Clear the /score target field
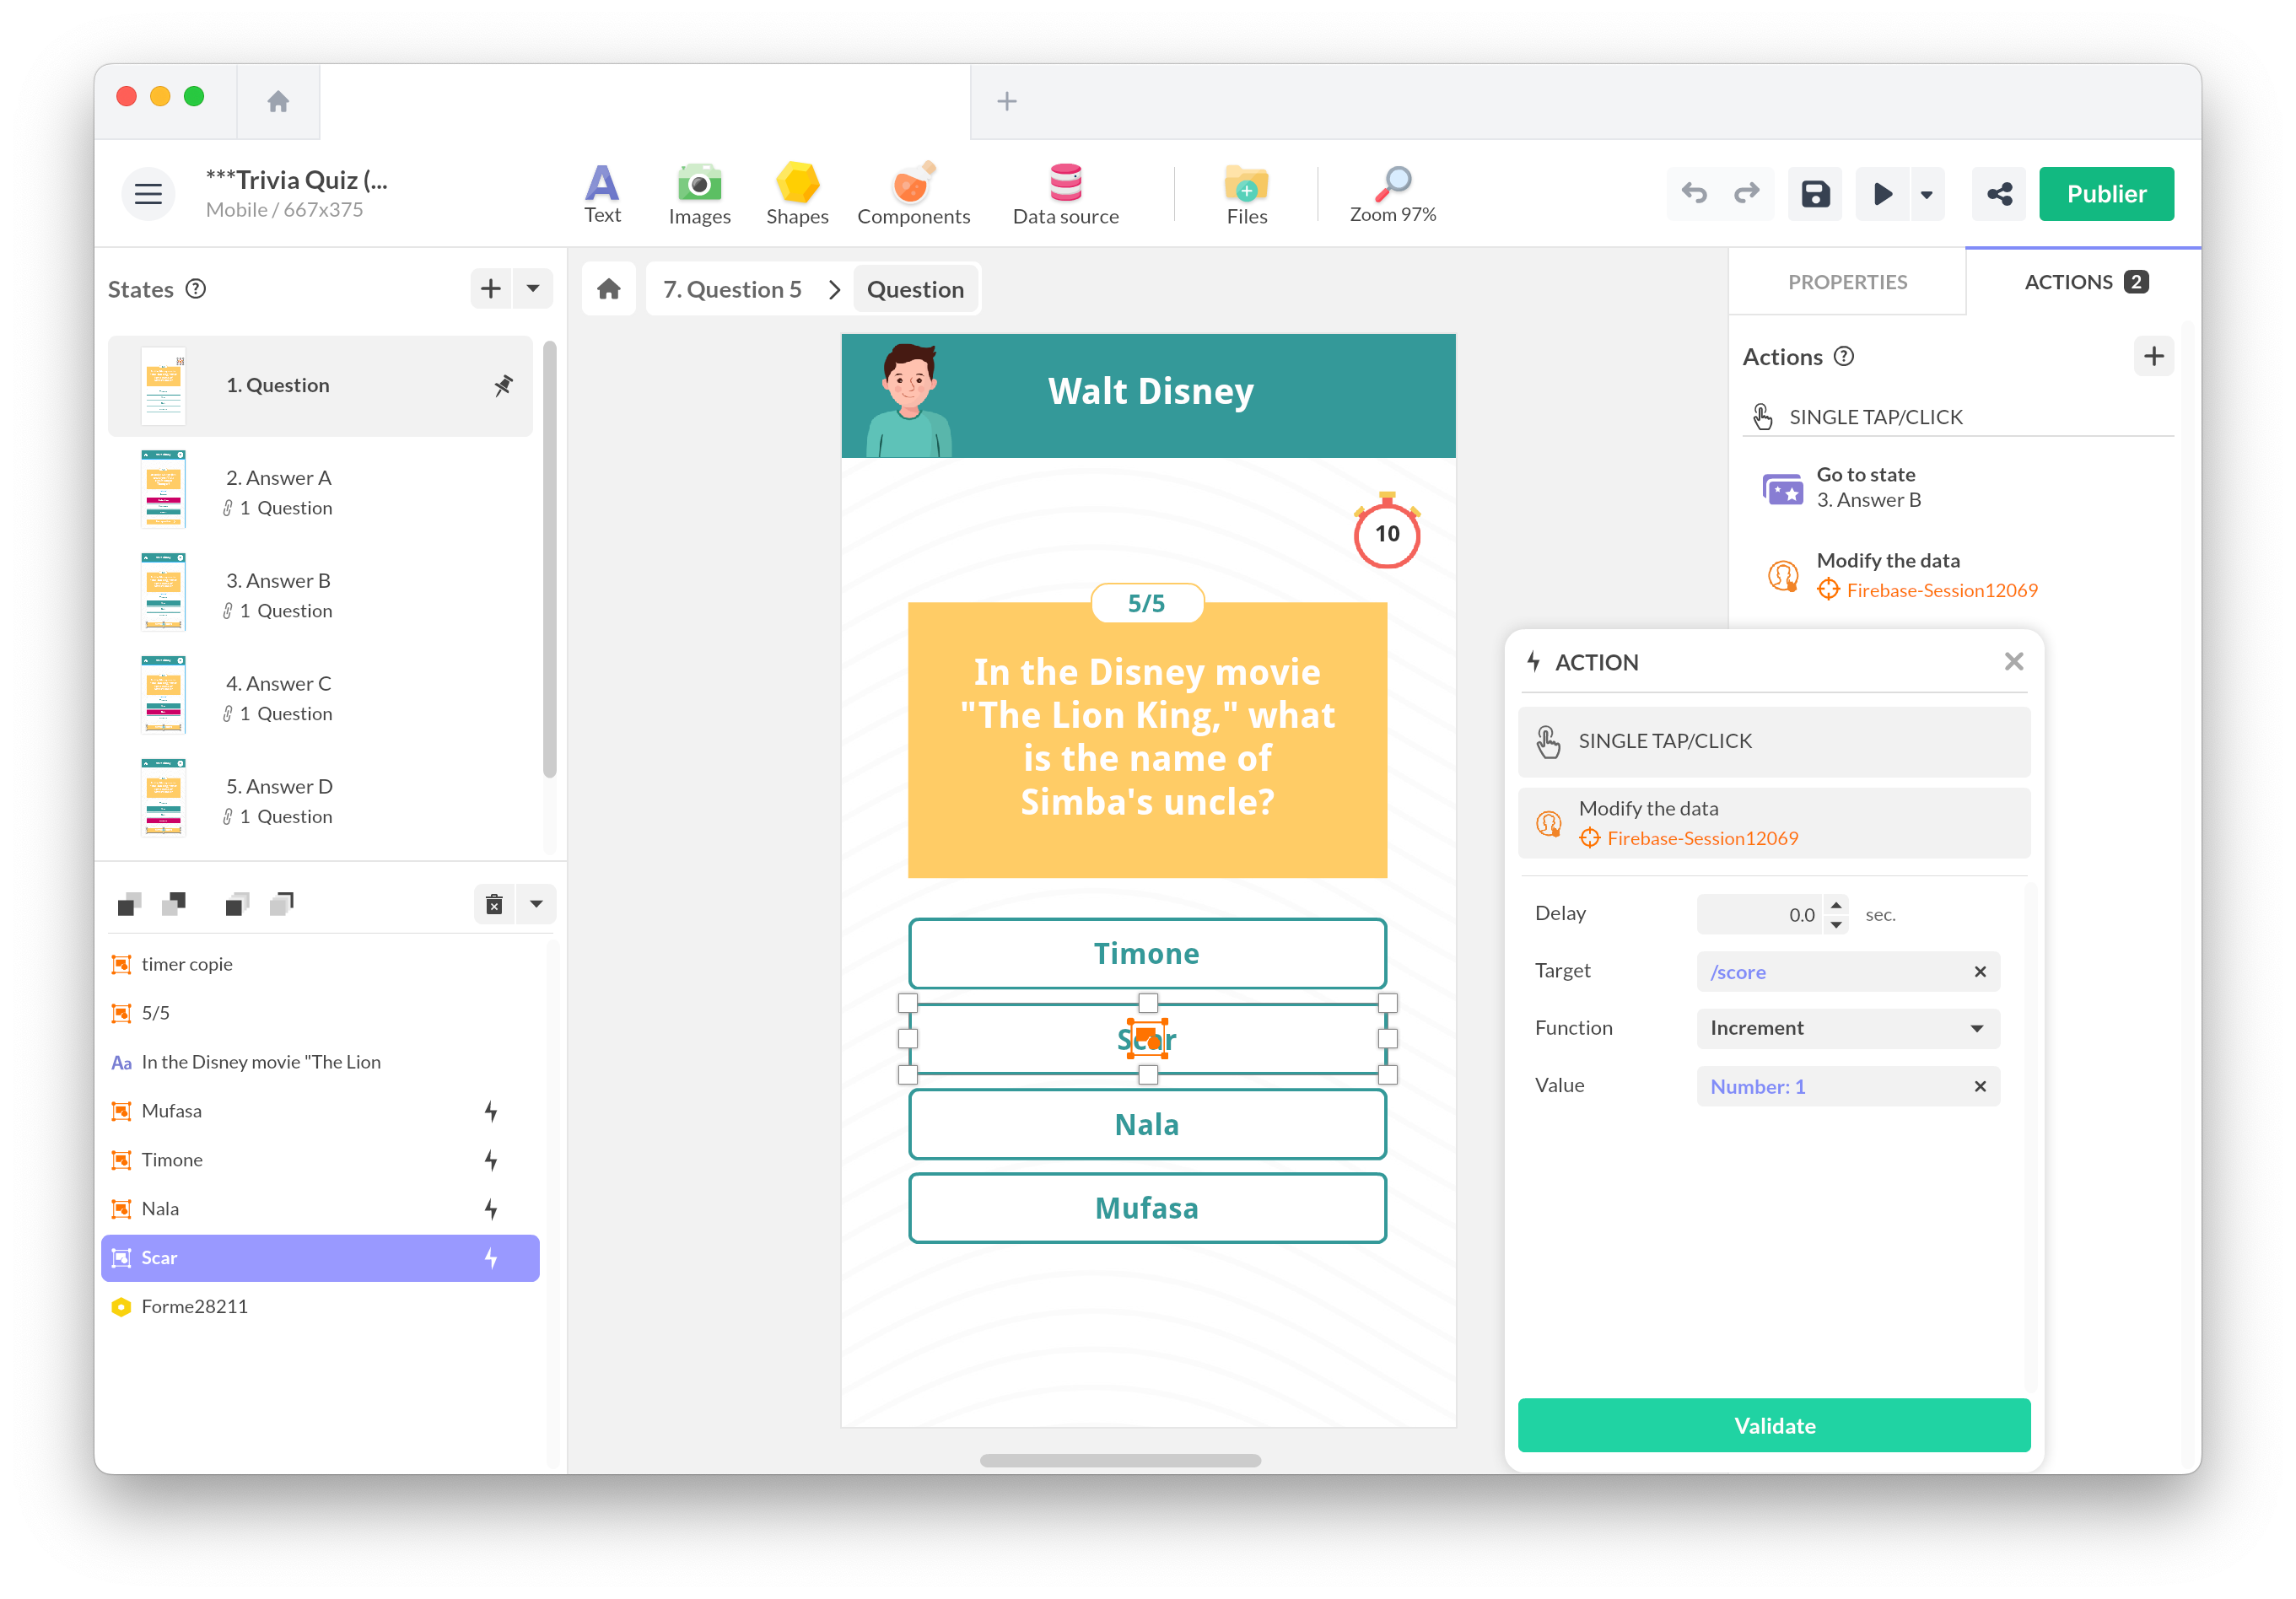Screen dimensions: 2296x1599 coord(1979,972)
